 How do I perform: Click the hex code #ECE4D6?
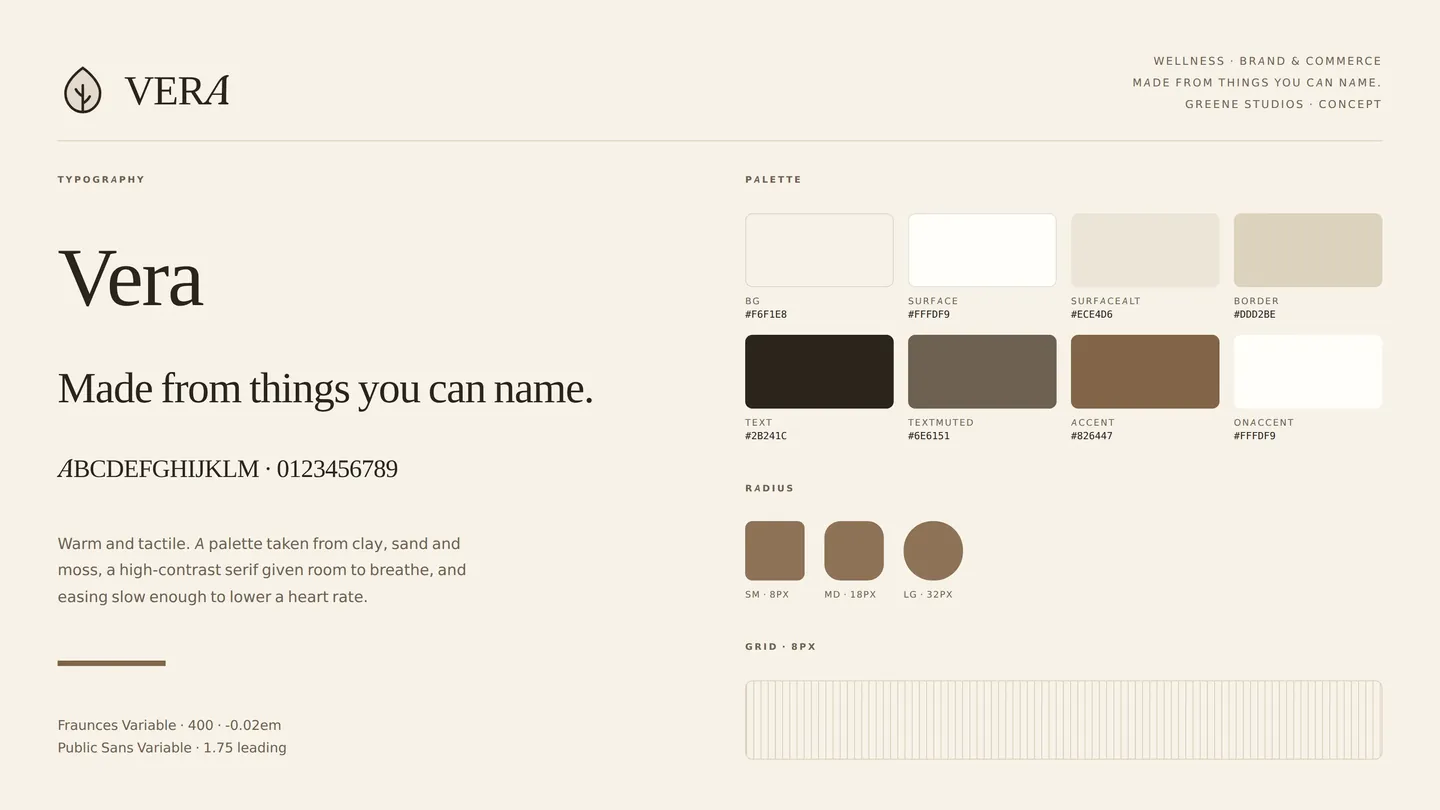click(x=1092, y=315)
